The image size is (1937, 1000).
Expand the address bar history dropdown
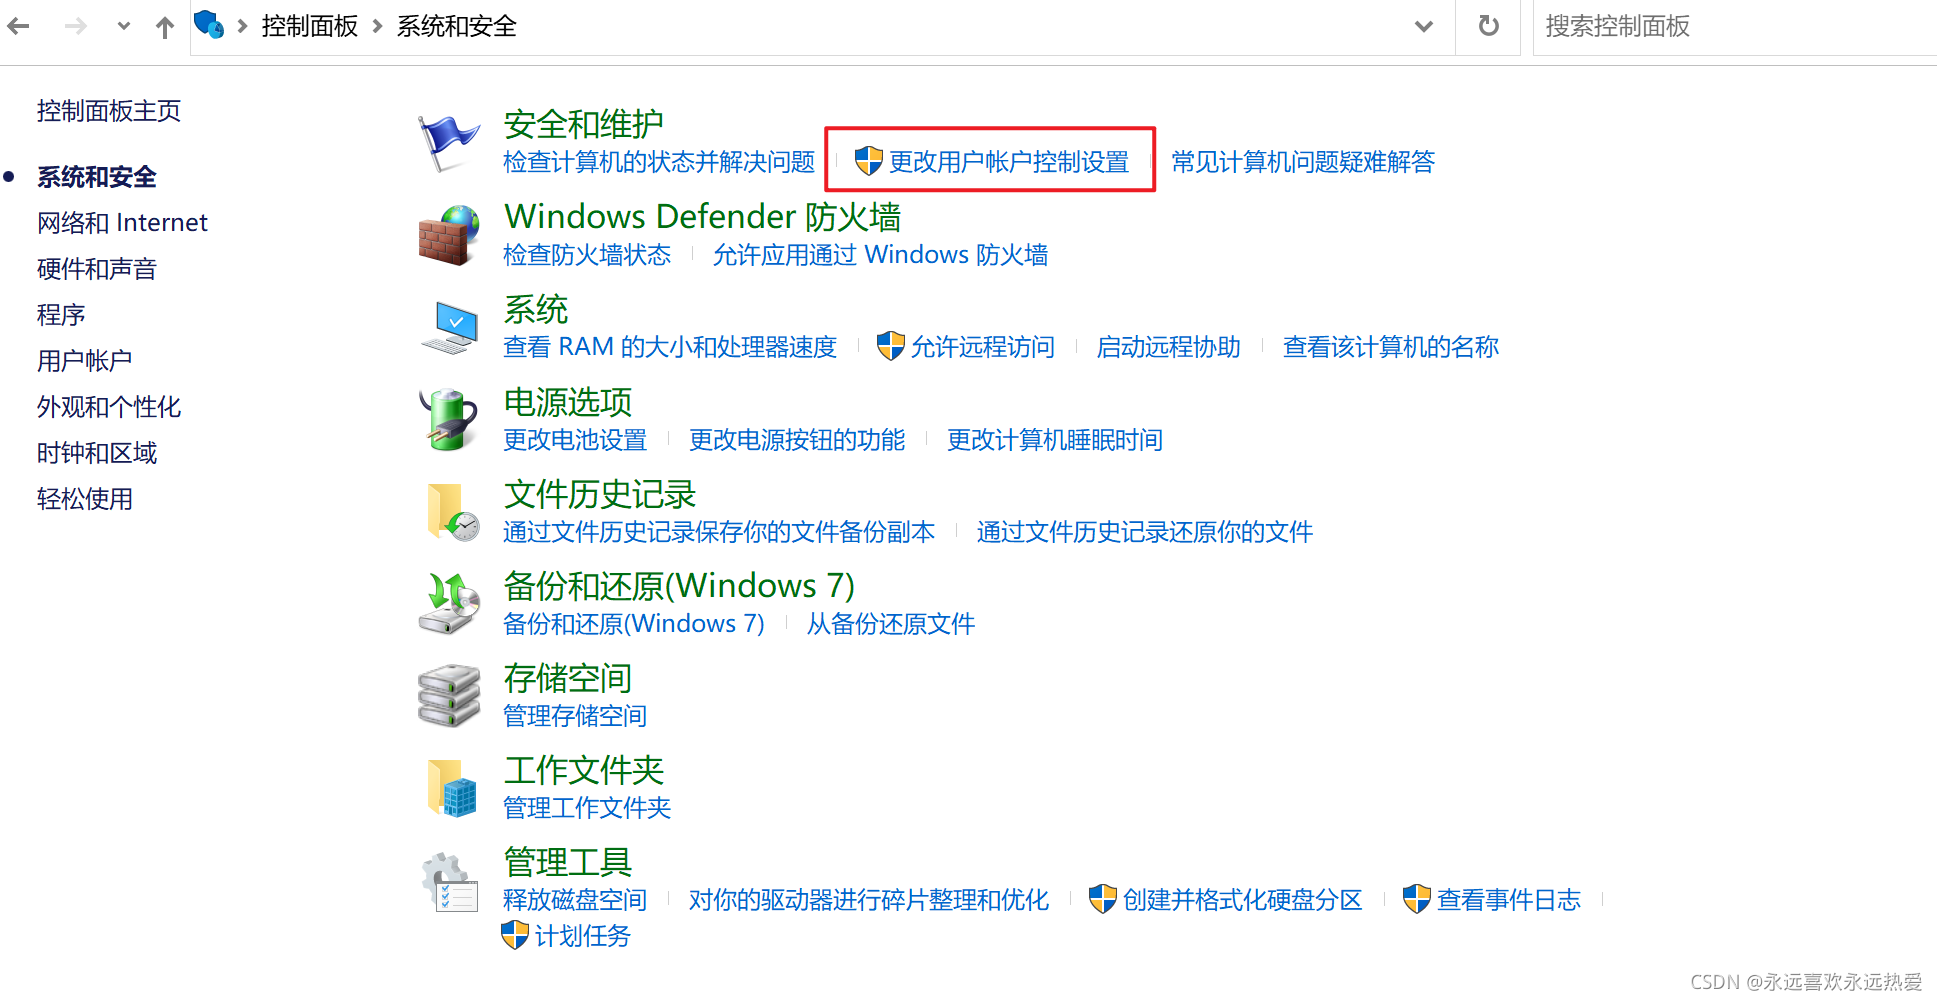point(1424,27)
